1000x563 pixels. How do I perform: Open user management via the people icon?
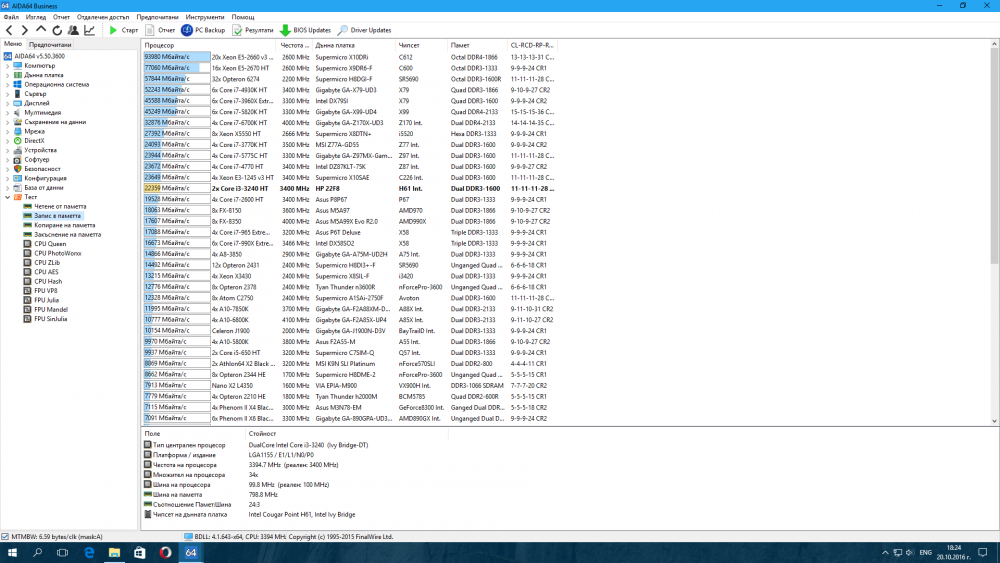(x=73, y=30)
